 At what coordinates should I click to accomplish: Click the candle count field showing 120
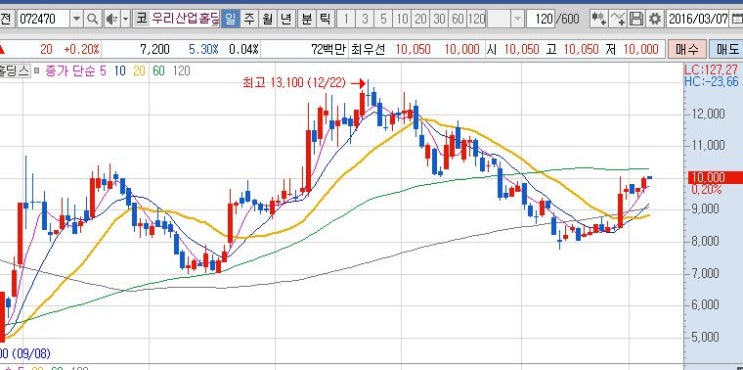tap(540, 19)
